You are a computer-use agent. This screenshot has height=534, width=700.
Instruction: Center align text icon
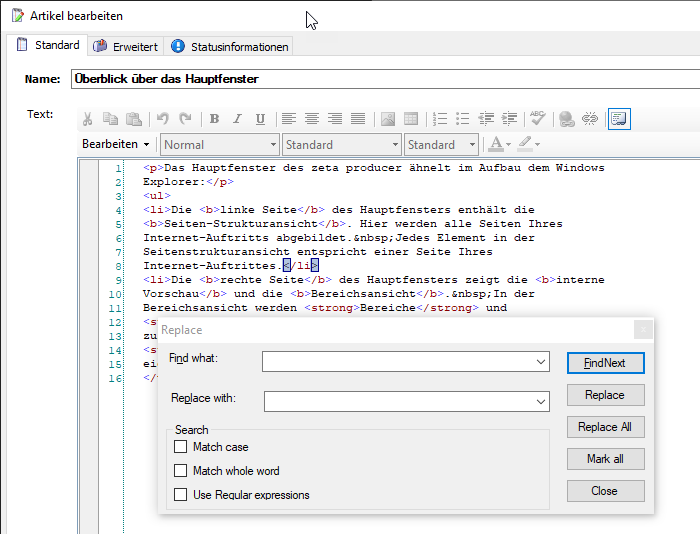(x=312, y=119)
